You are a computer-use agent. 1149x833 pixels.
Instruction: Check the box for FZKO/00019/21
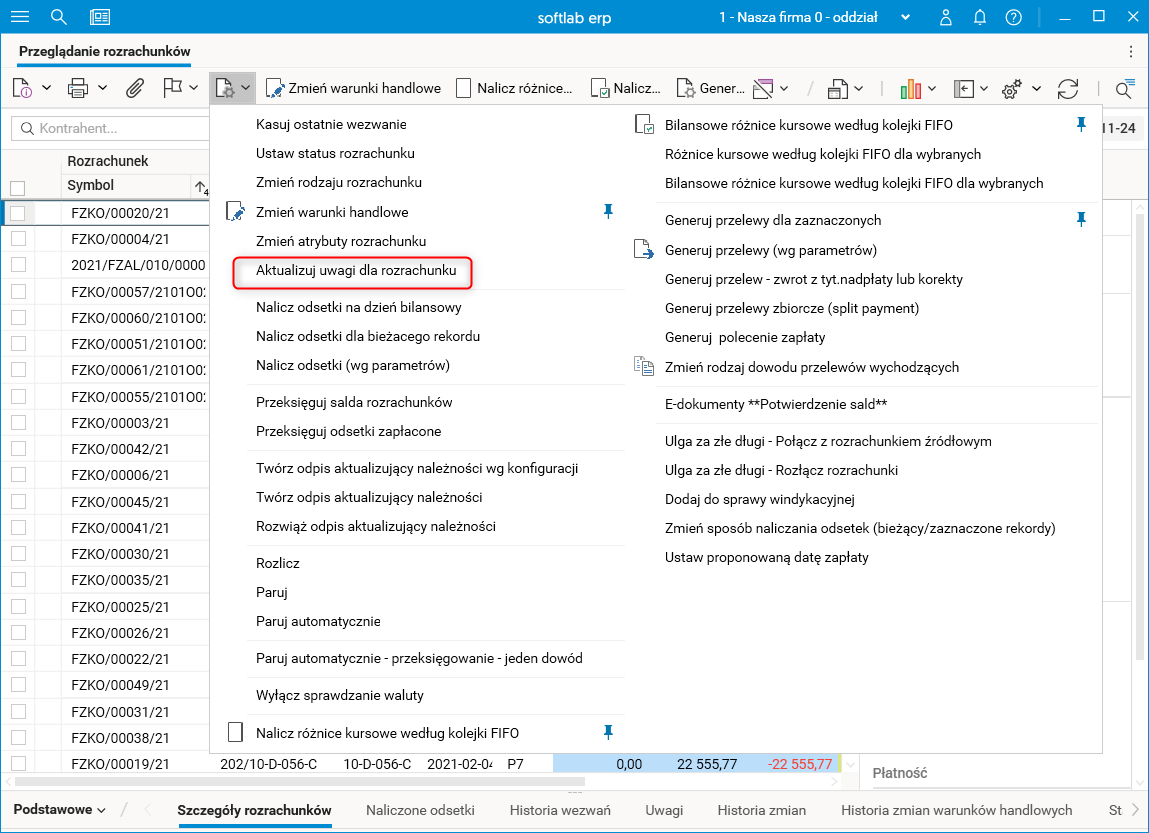point(18,763)
